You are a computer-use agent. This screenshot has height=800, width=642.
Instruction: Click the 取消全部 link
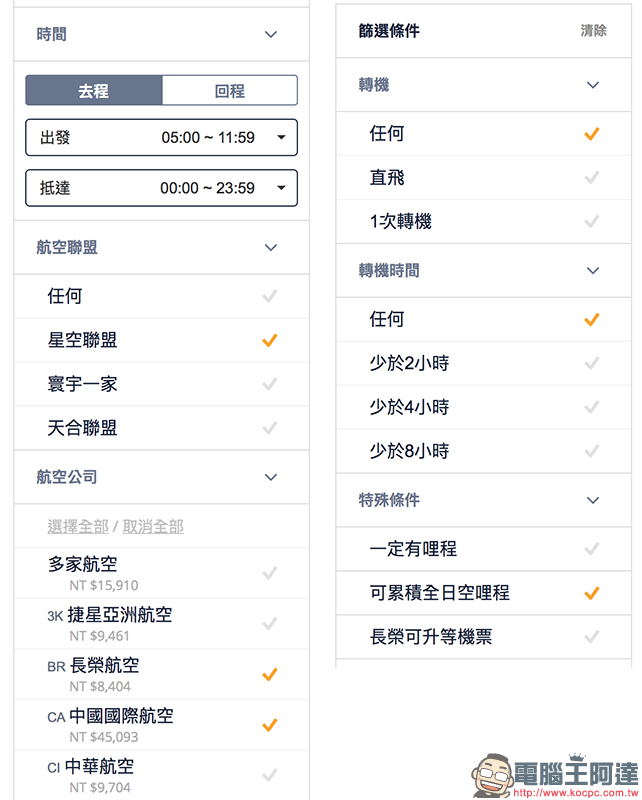(x=153, y=527)
